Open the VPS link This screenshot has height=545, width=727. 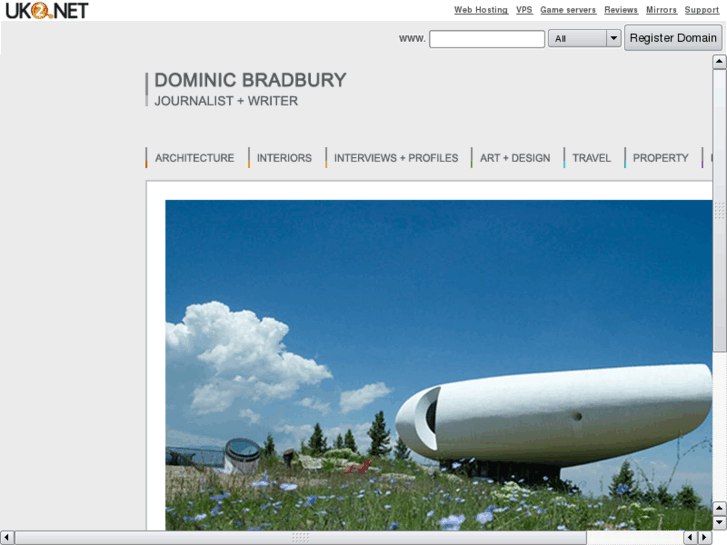click(524, 10)
